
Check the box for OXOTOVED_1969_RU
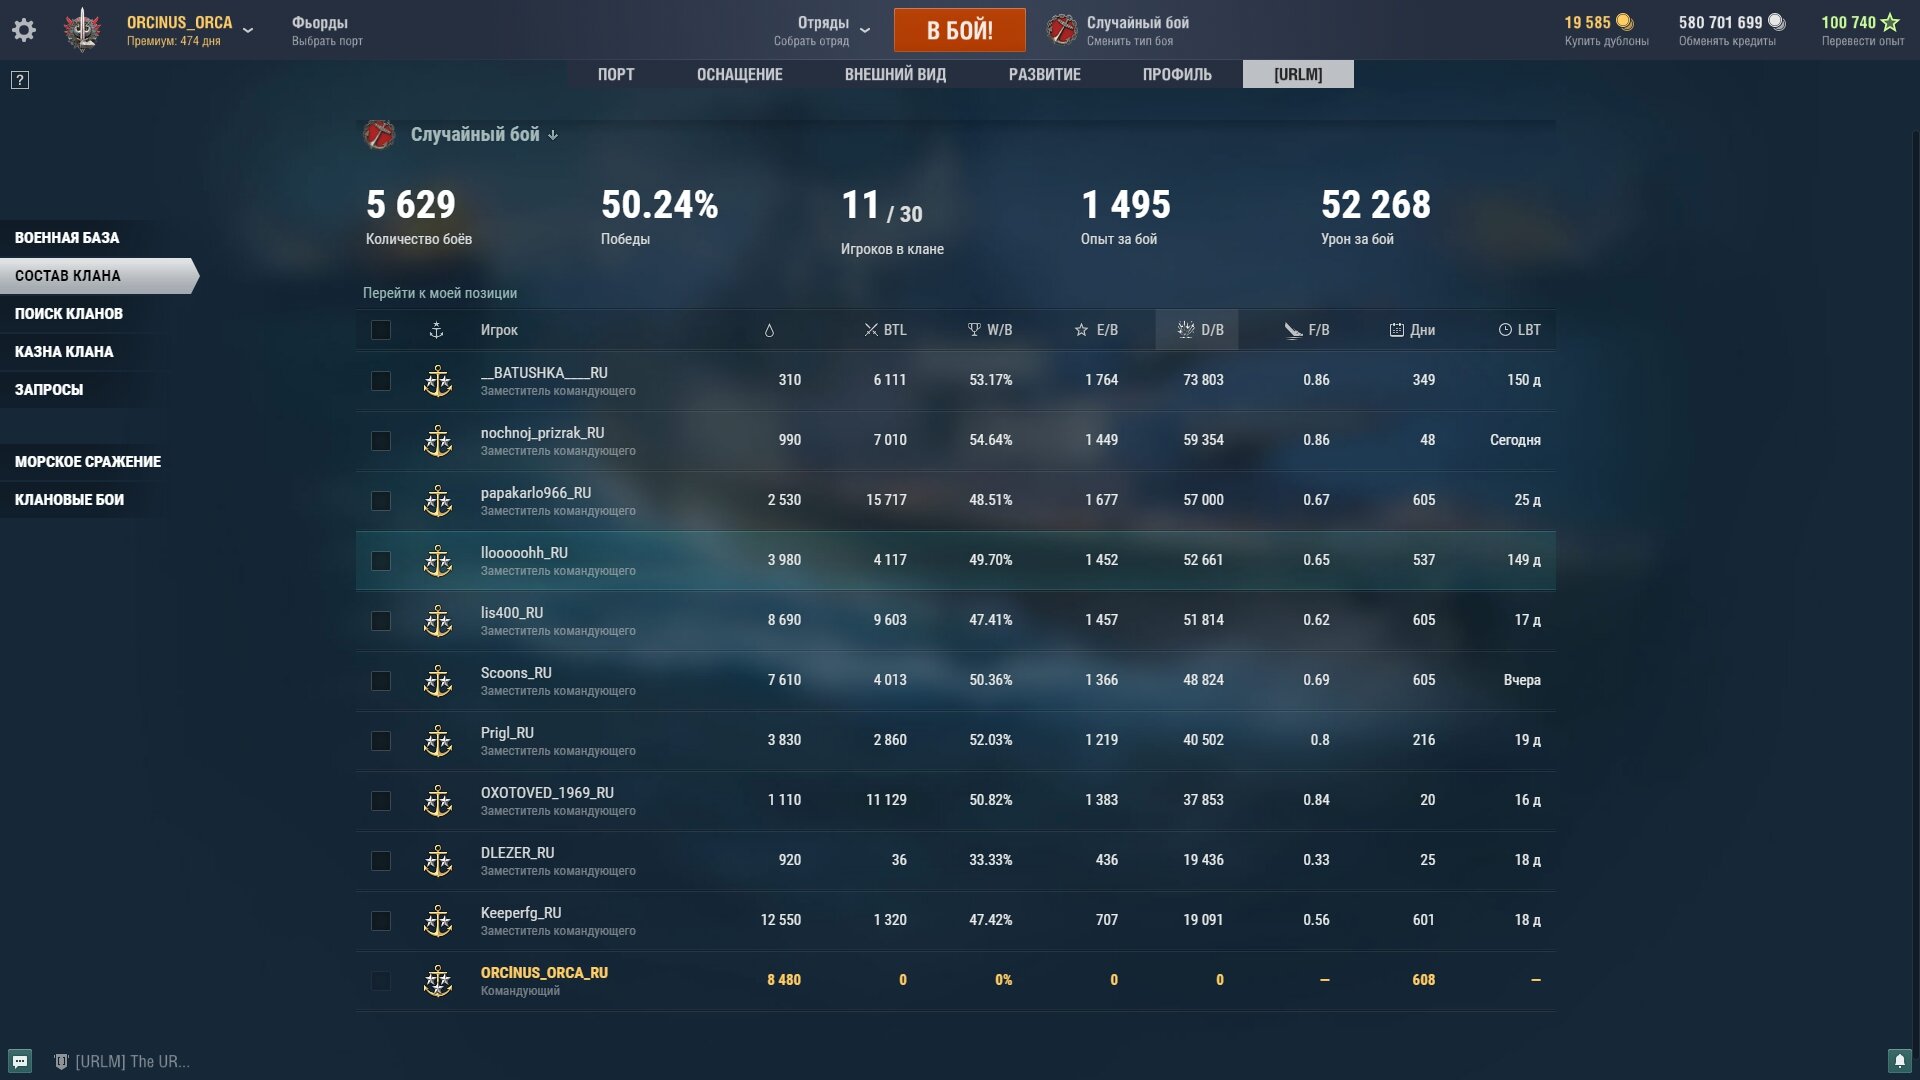point(381,801)
